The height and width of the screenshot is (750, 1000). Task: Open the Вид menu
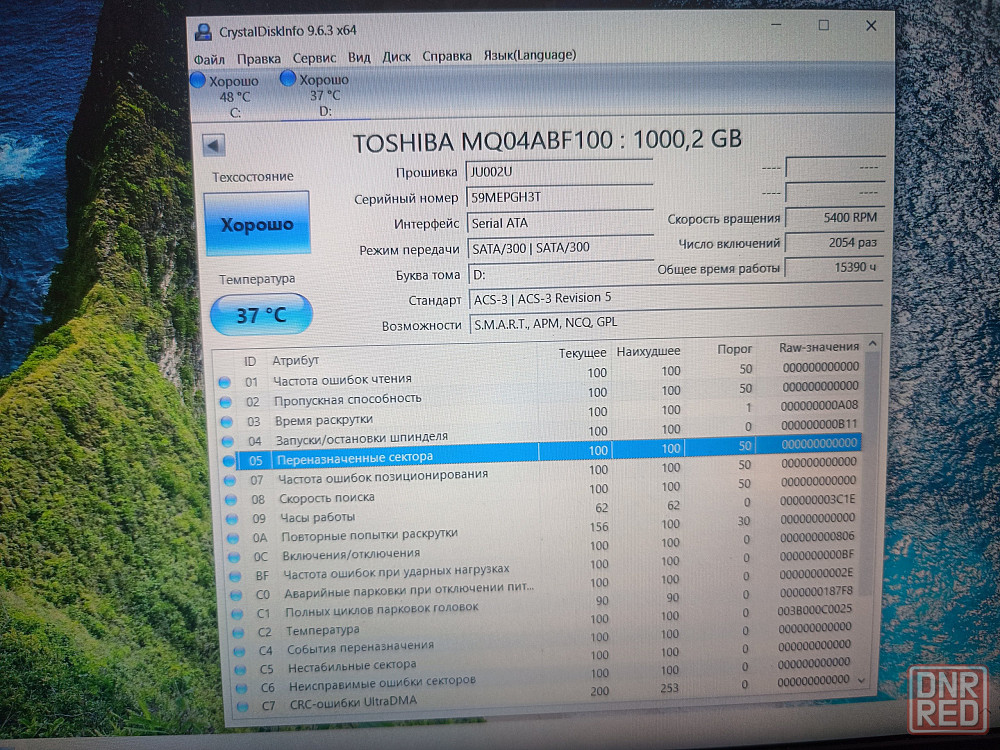tap(359, 57)
